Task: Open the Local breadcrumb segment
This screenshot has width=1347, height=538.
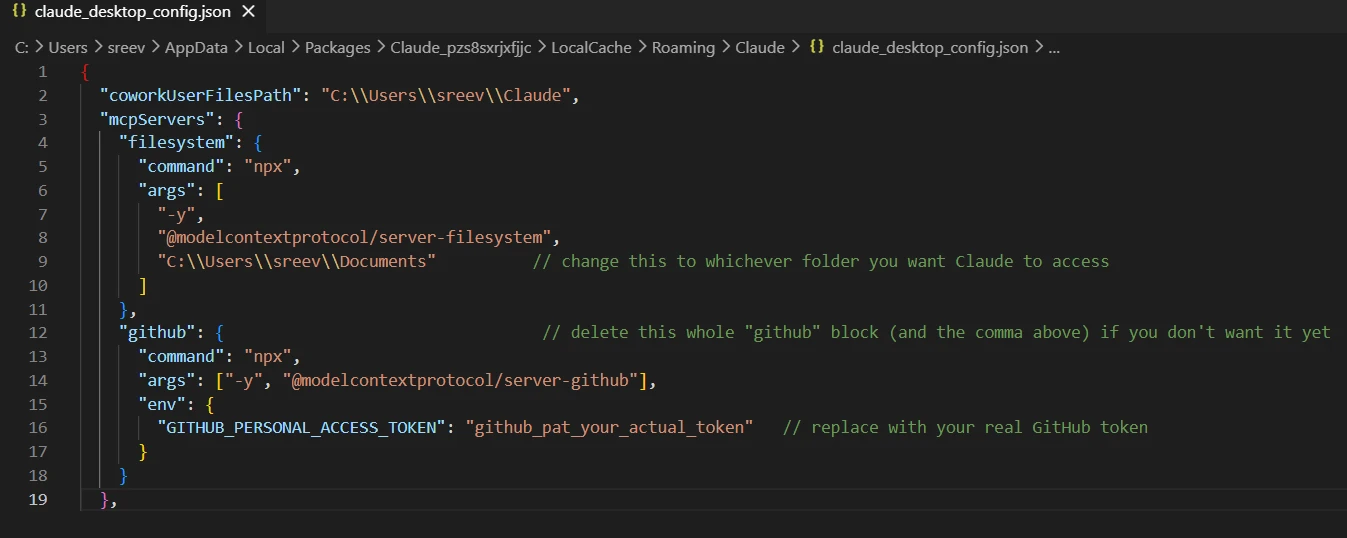Action: [266, 47]
